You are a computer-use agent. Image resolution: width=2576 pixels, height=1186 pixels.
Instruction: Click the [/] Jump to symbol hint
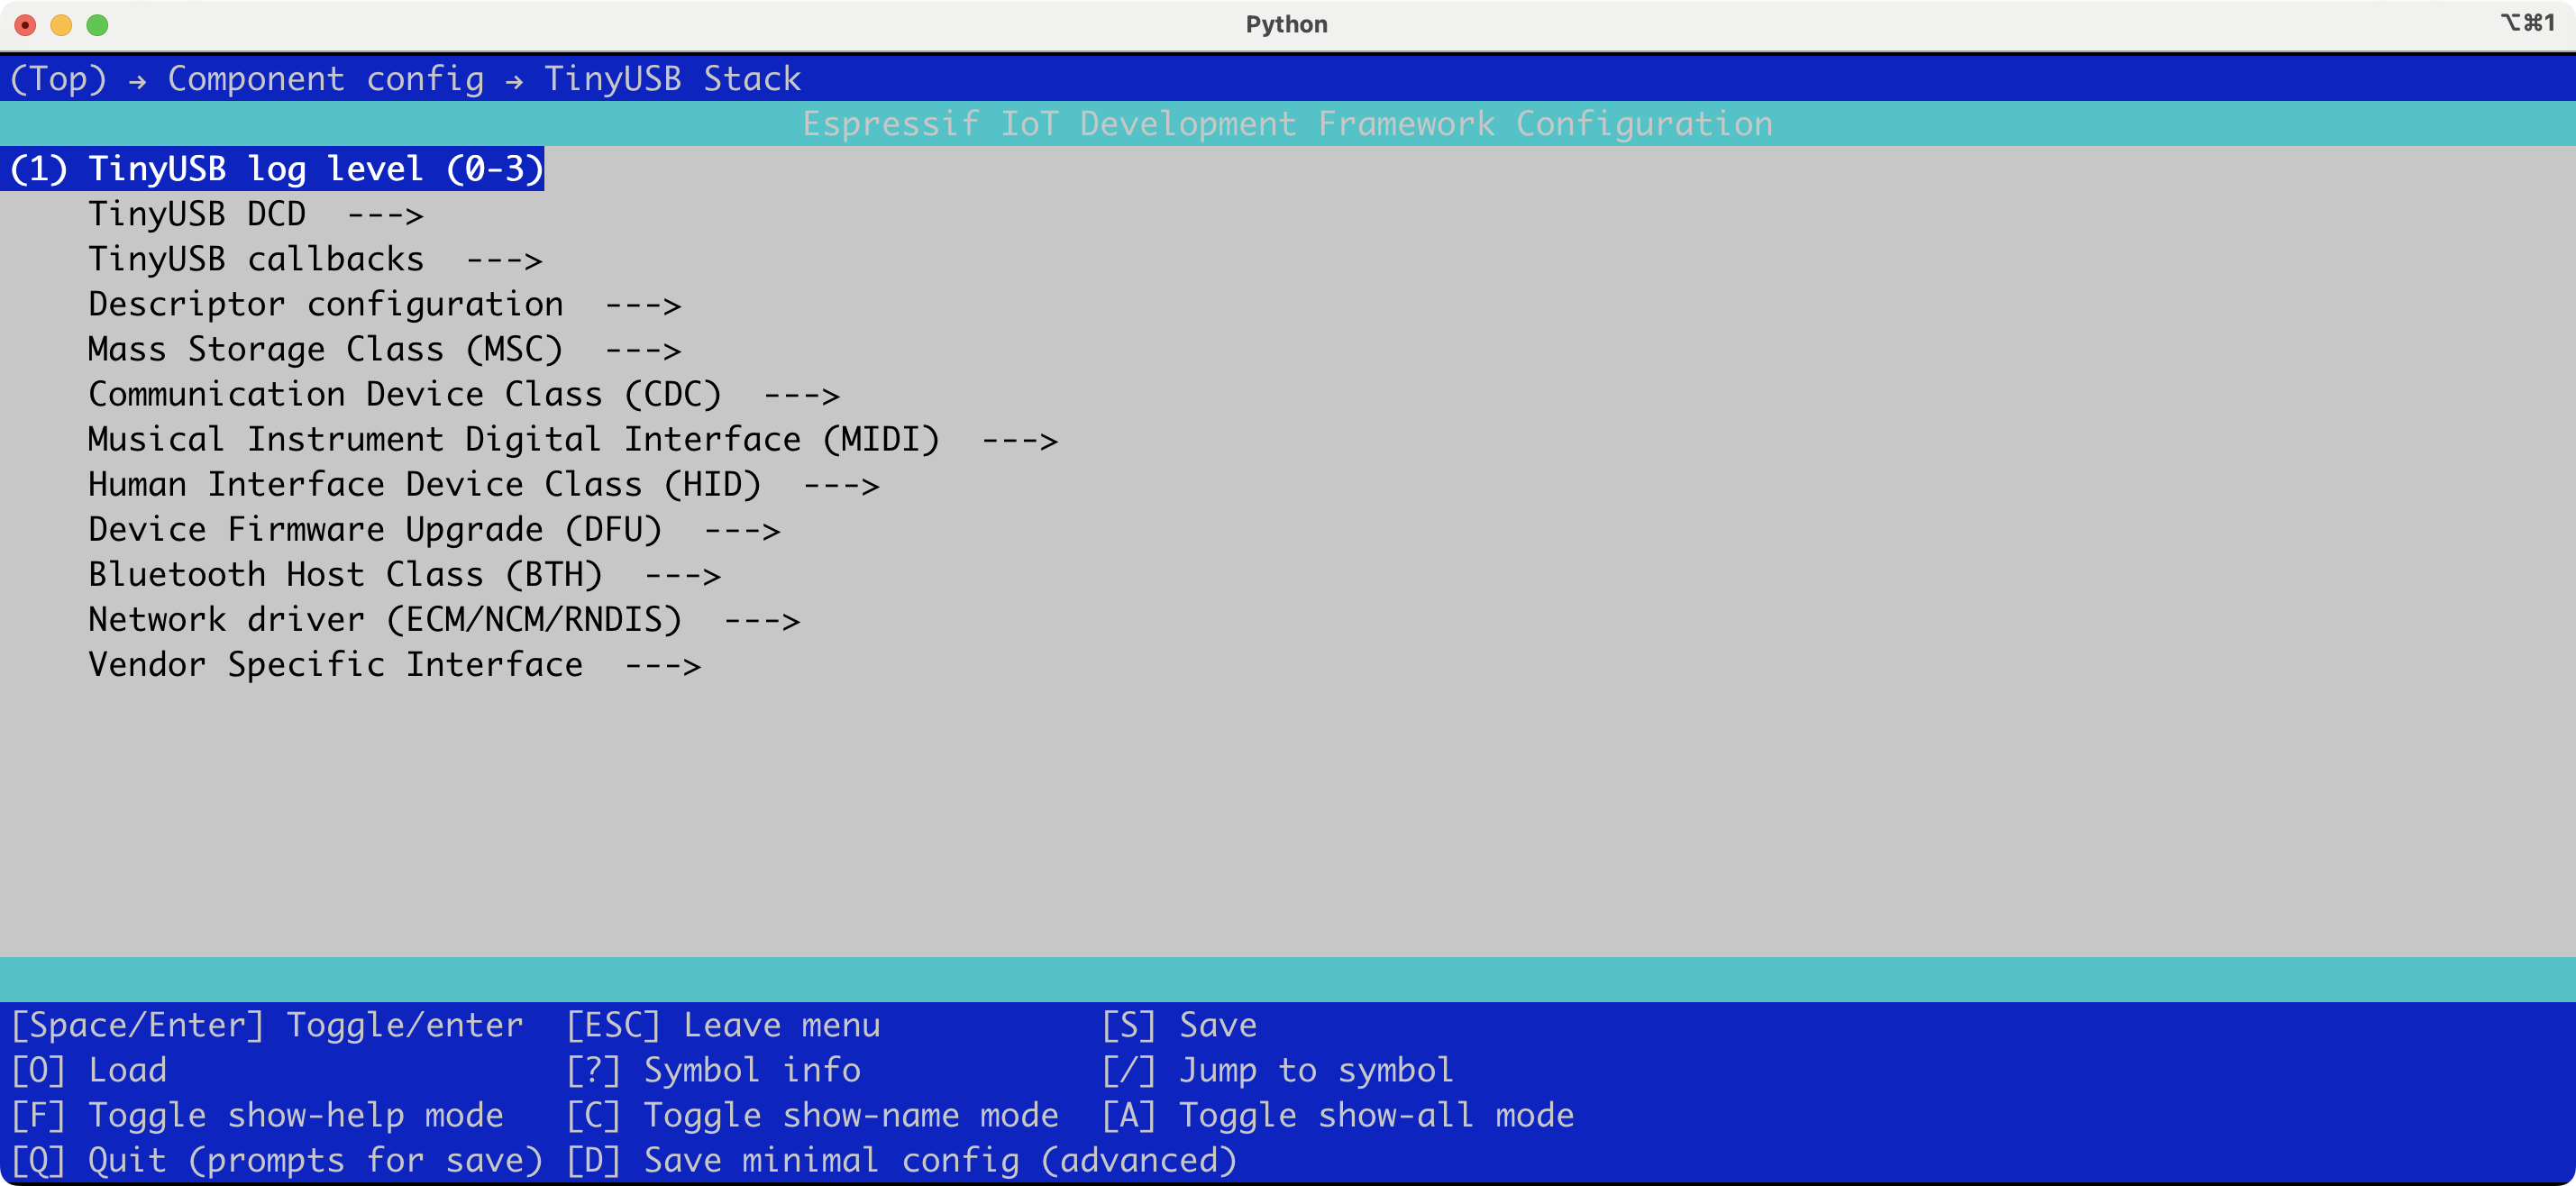click(1277, 1070)
